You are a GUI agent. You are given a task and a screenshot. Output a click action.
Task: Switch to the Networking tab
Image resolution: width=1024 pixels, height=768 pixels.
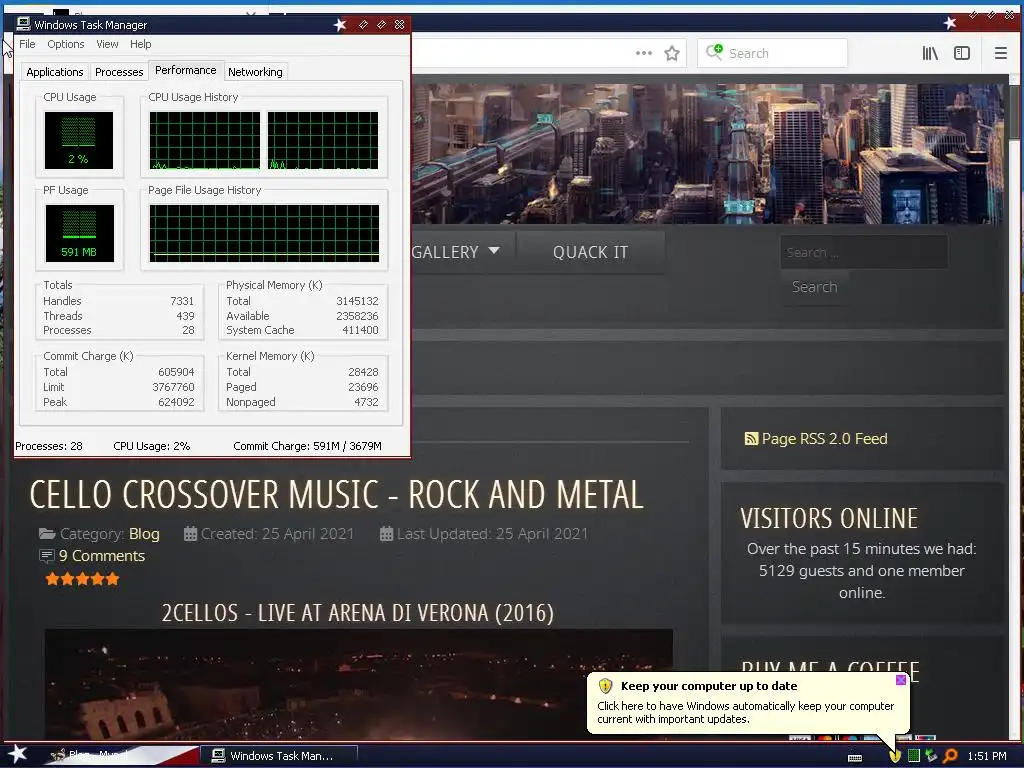[255, 72]
